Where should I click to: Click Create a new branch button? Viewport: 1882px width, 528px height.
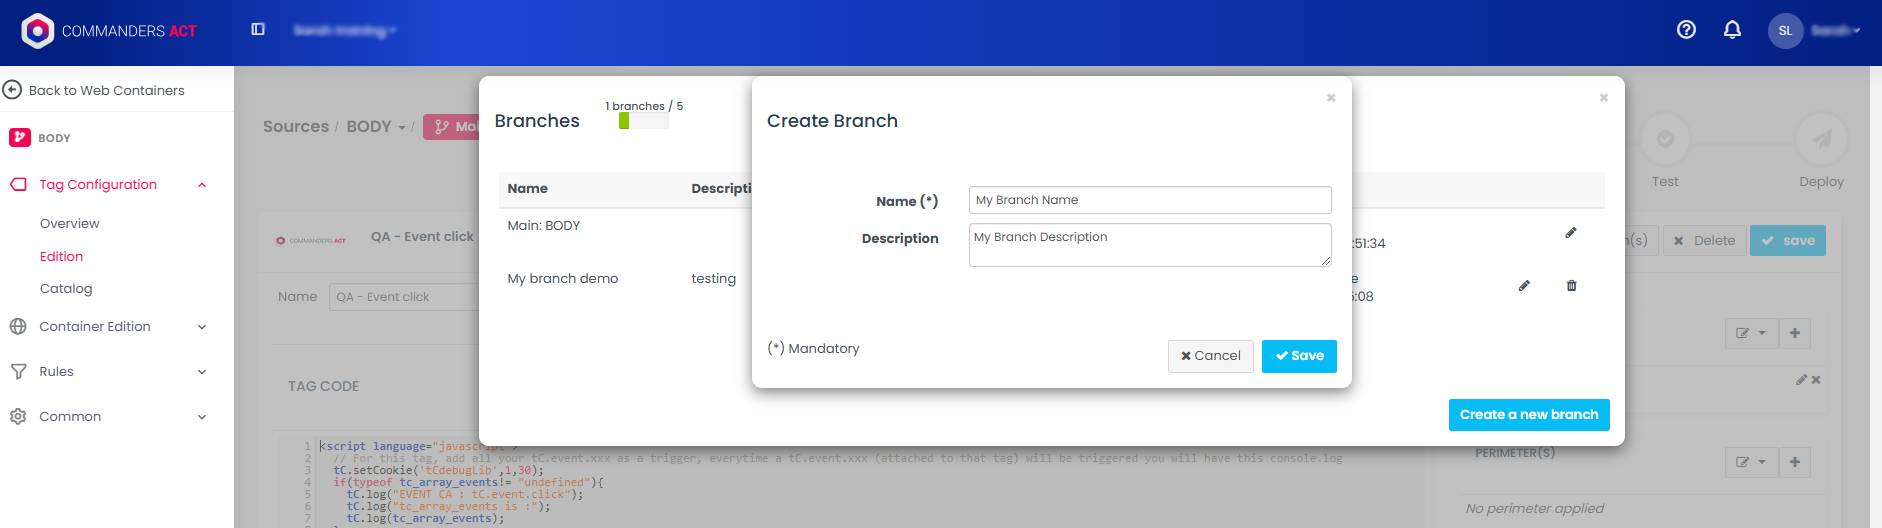(x=1528, y=415)
